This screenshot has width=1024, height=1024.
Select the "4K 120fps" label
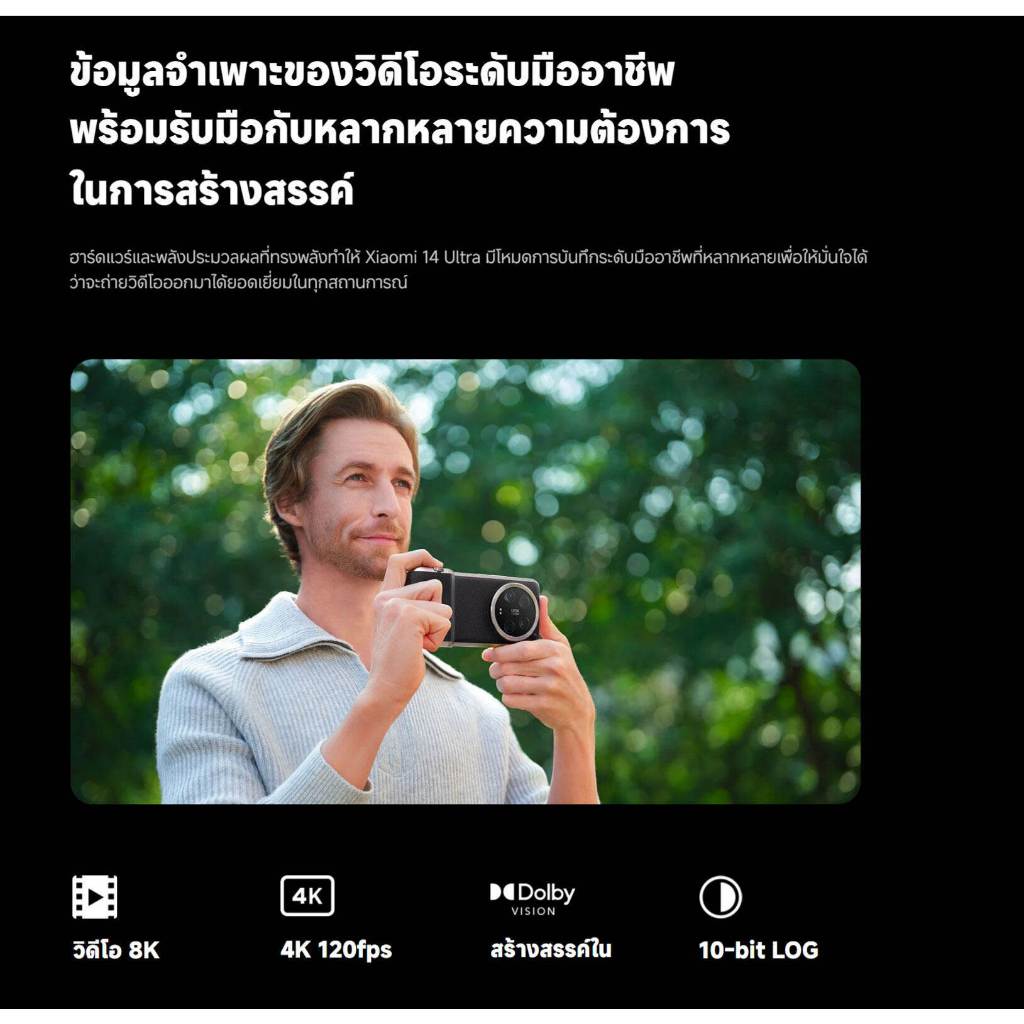[x=336, y=950]
